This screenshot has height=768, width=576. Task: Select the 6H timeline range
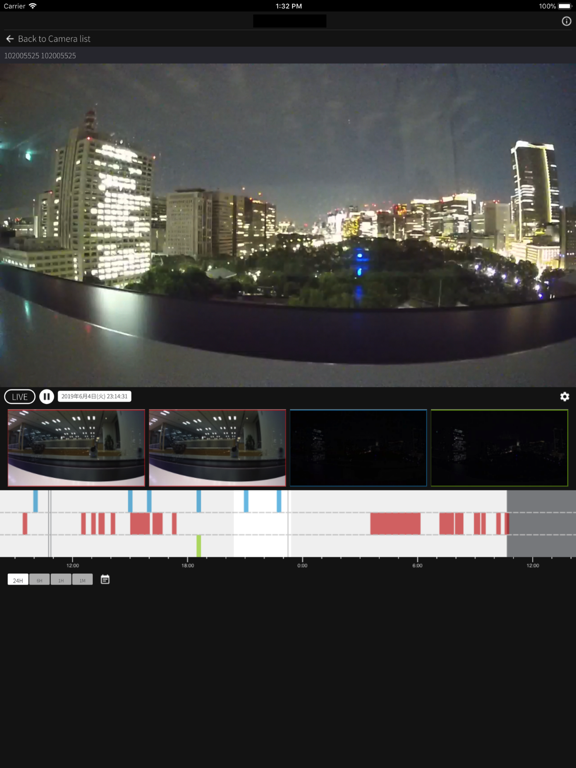[x=40, y=579]
